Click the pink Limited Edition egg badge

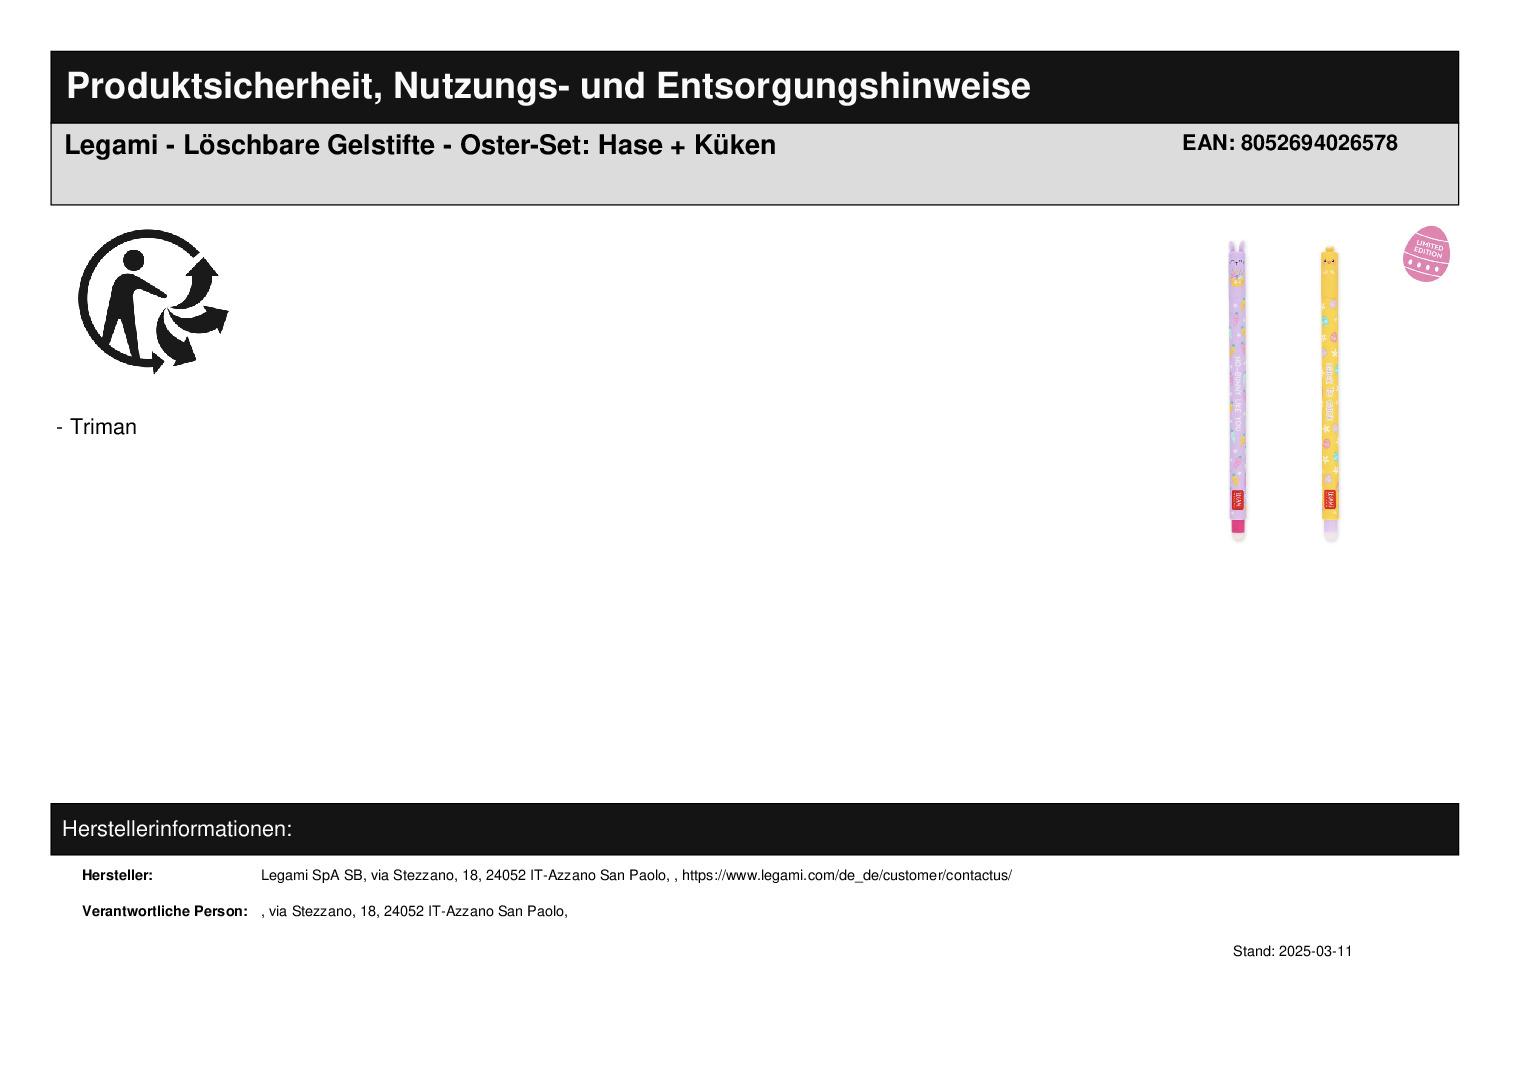pyautogui.click(x=1426, y=254)
